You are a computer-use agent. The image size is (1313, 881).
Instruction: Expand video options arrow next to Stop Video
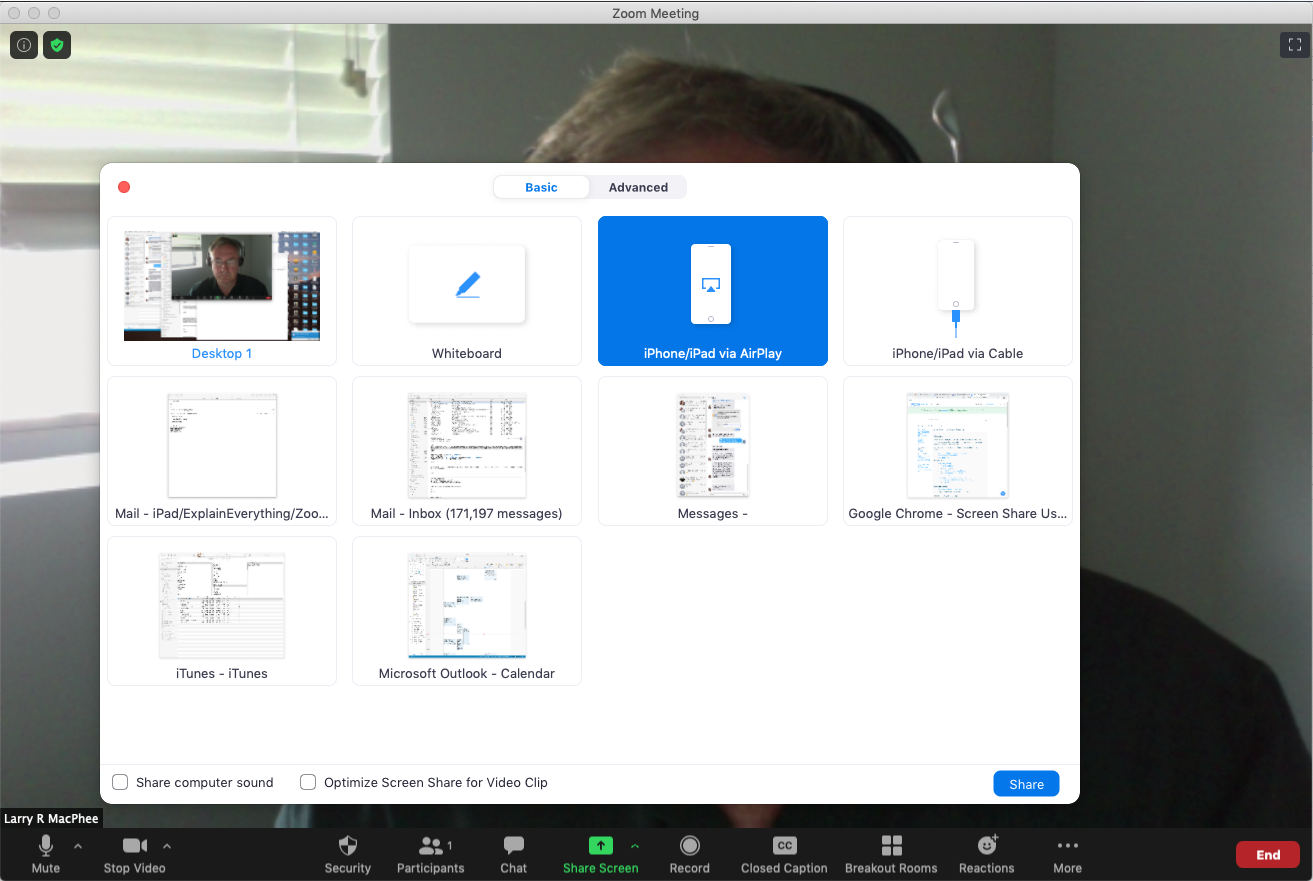point(167,846)
